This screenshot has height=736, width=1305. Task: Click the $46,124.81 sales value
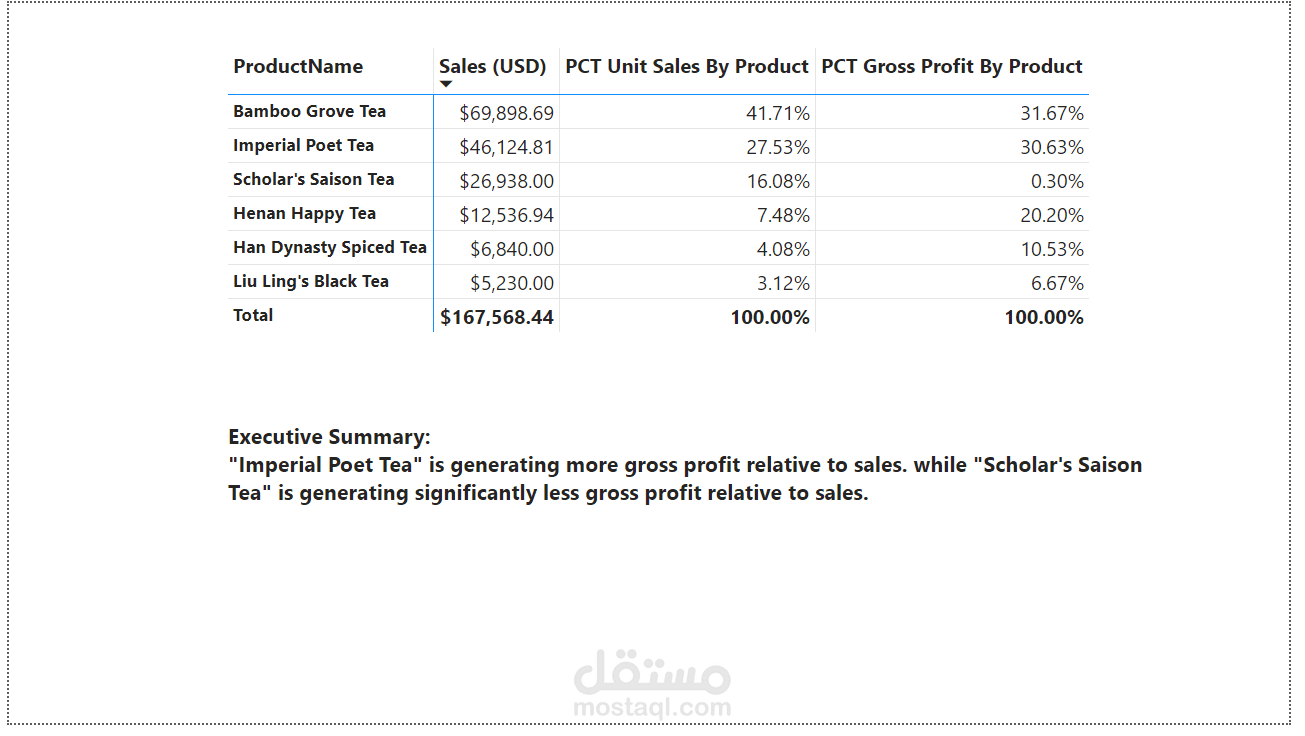tap(507, 148)
